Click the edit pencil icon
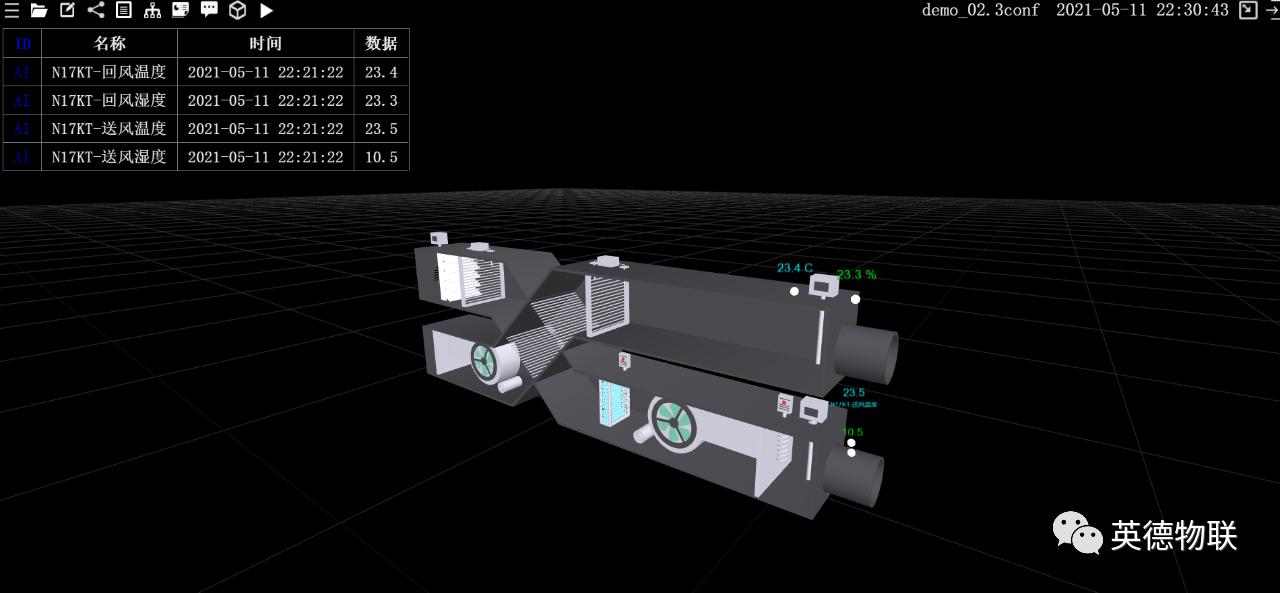Viewport: 1280px width, 593px height. (x=67, y=10)
